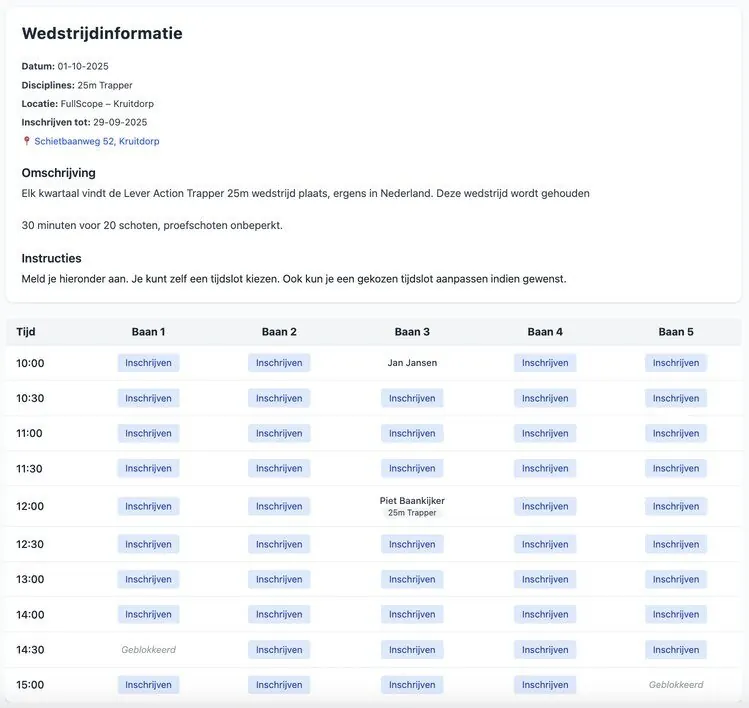This screenshot has height=708, width=749.
Task: Sign up for 13:00 Baan 3
Action: (412, 579)
